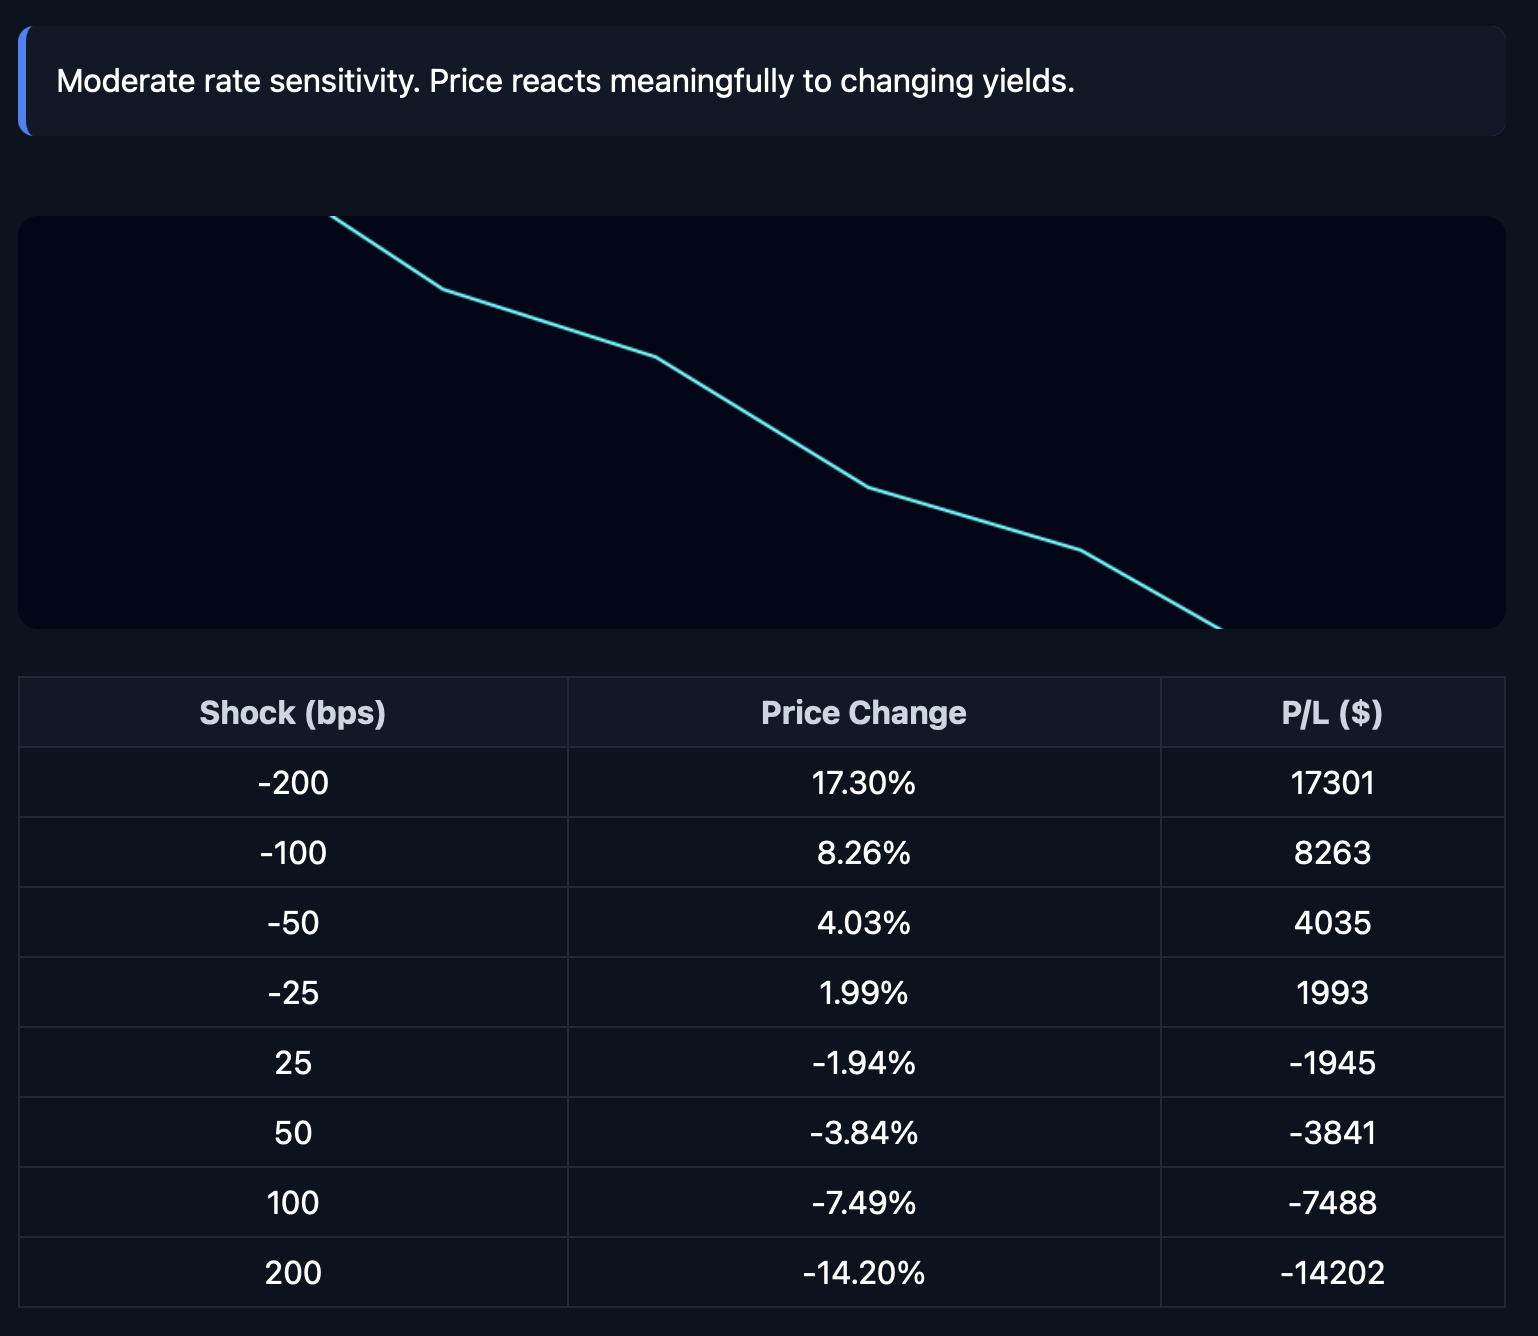Click the -1945 P/L value
This screenshot has height=1336, width=1538.
(1331, 1063)
